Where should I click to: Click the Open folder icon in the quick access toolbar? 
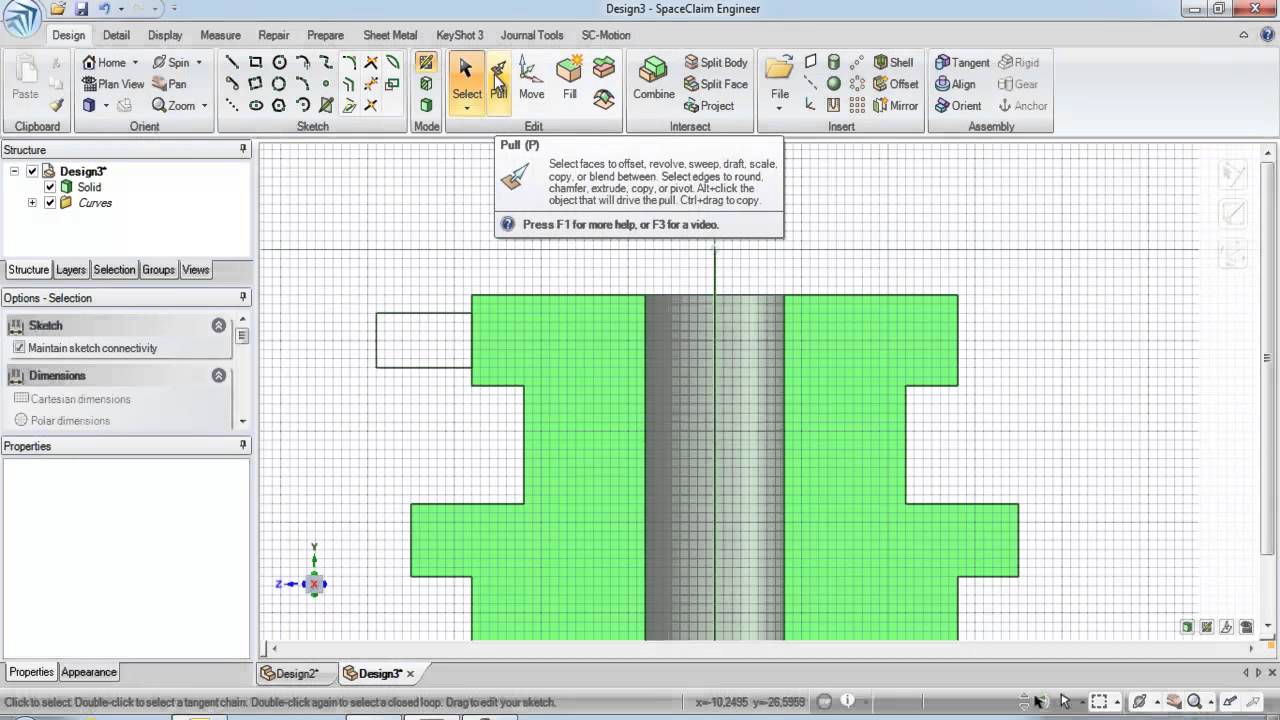tap(59, 9)
